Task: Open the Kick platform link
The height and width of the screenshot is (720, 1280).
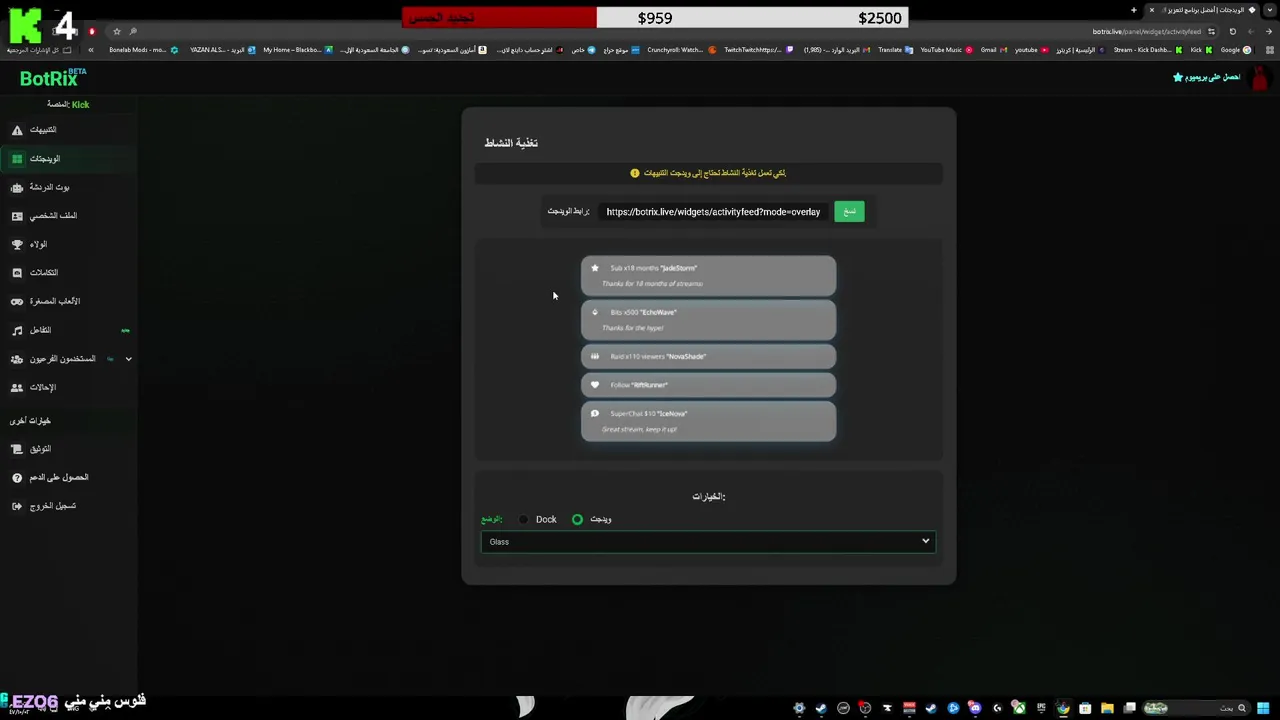Action: tap(80, 104)
